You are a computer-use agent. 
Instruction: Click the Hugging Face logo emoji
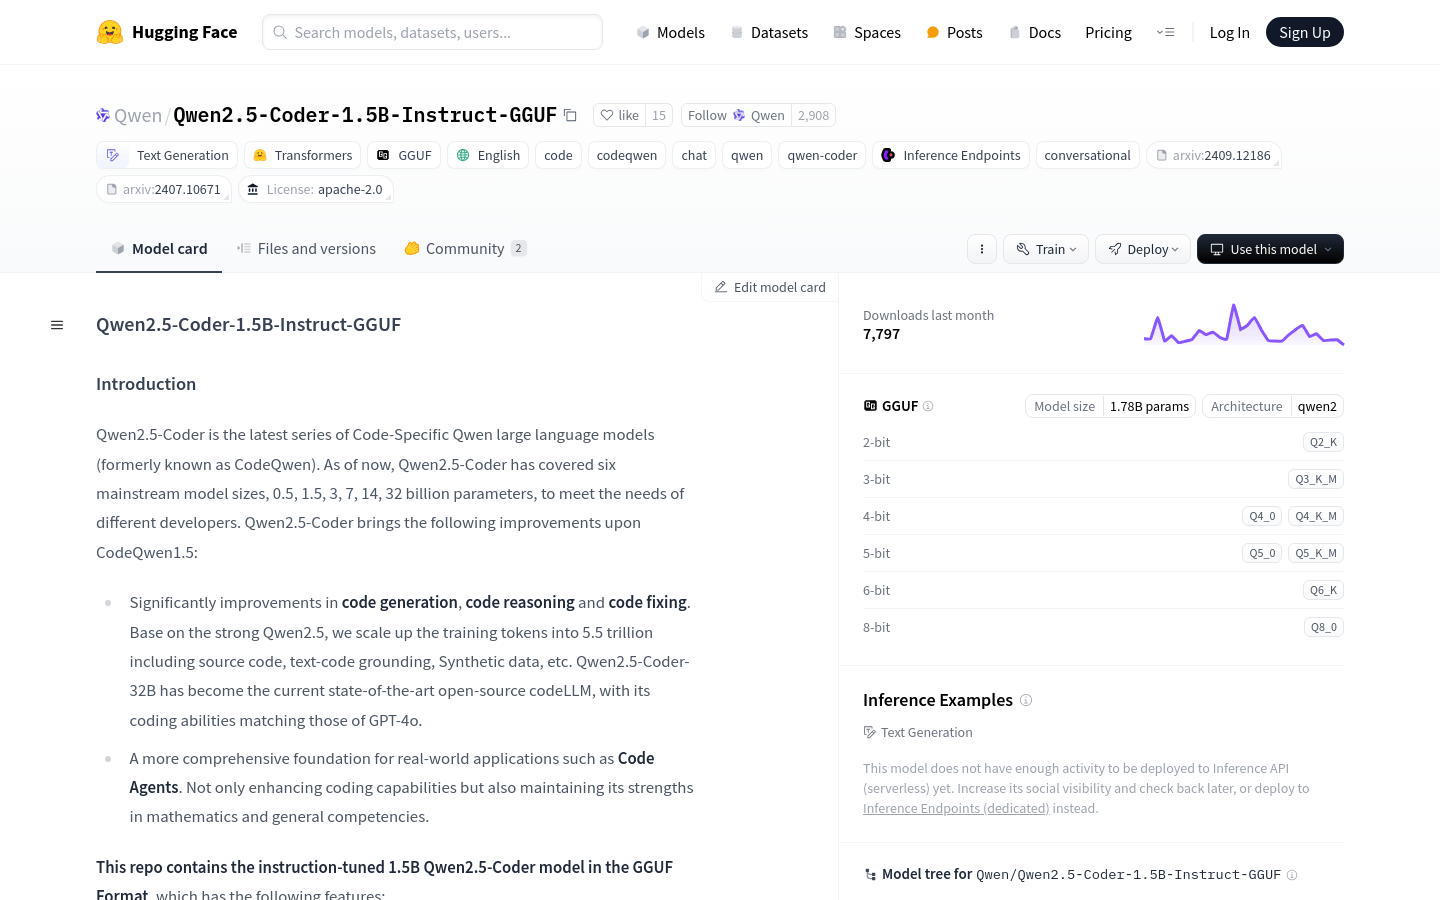(110, 32)
